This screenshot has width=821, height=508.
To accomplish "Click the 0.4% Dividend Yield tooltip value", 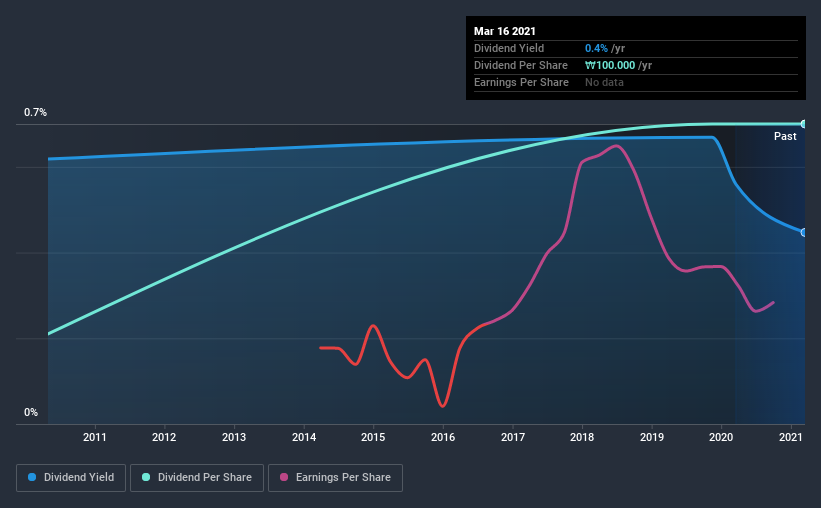I will 596,48.
